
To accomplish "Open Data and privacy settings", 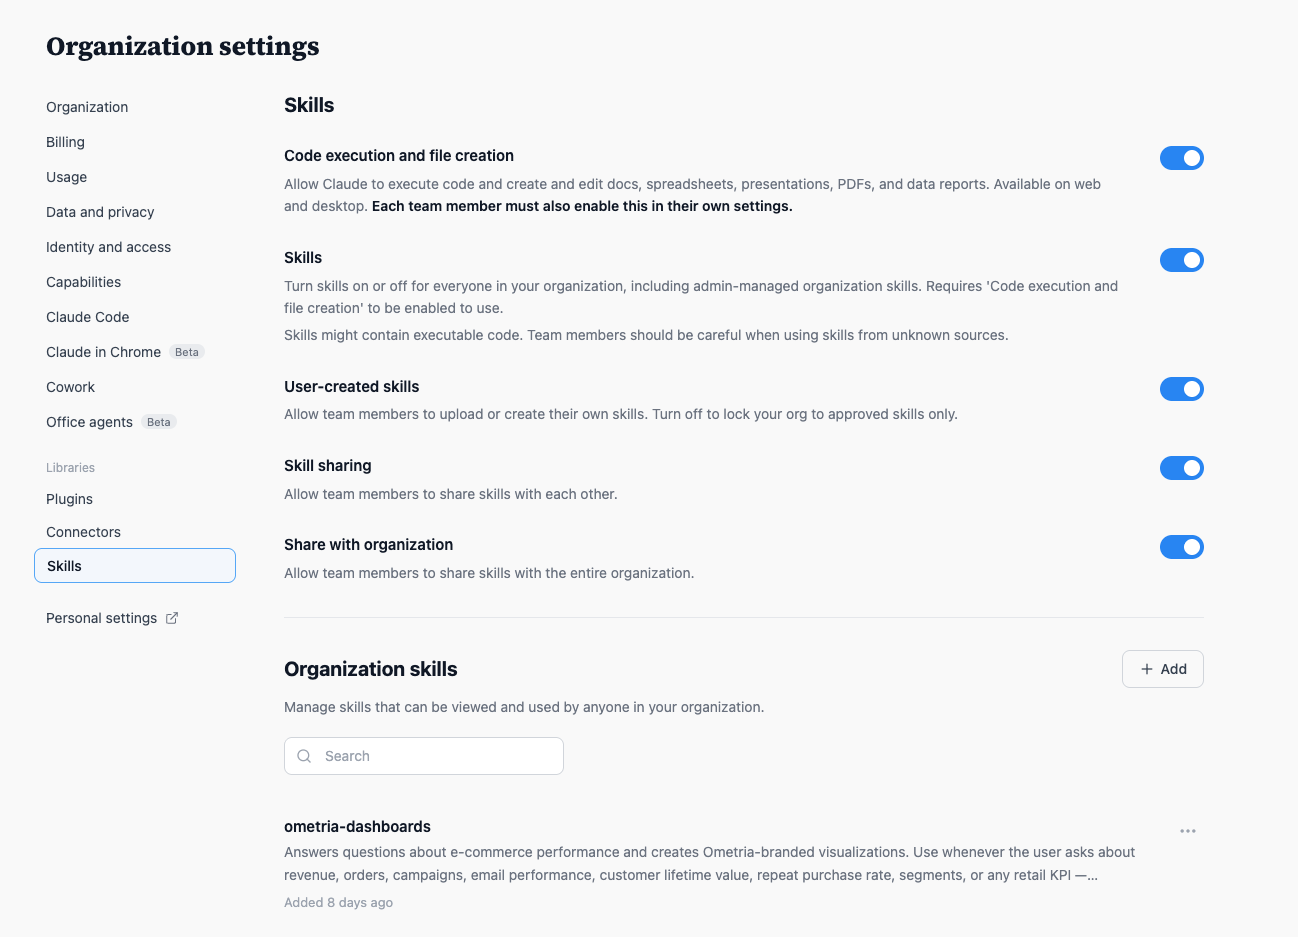I will coord(100,212).
